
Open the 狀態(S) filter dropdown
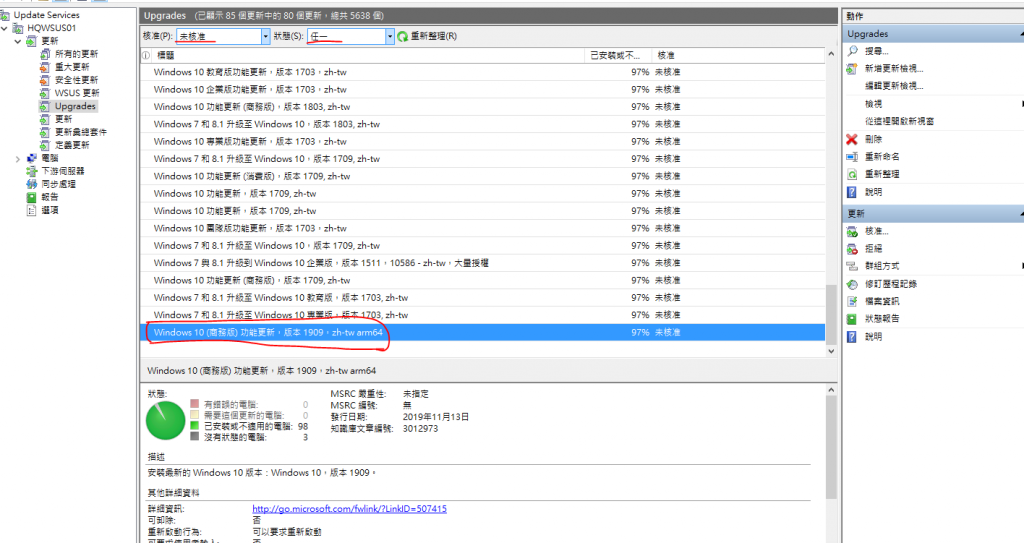pyautogui.click(x=389, y=37)
